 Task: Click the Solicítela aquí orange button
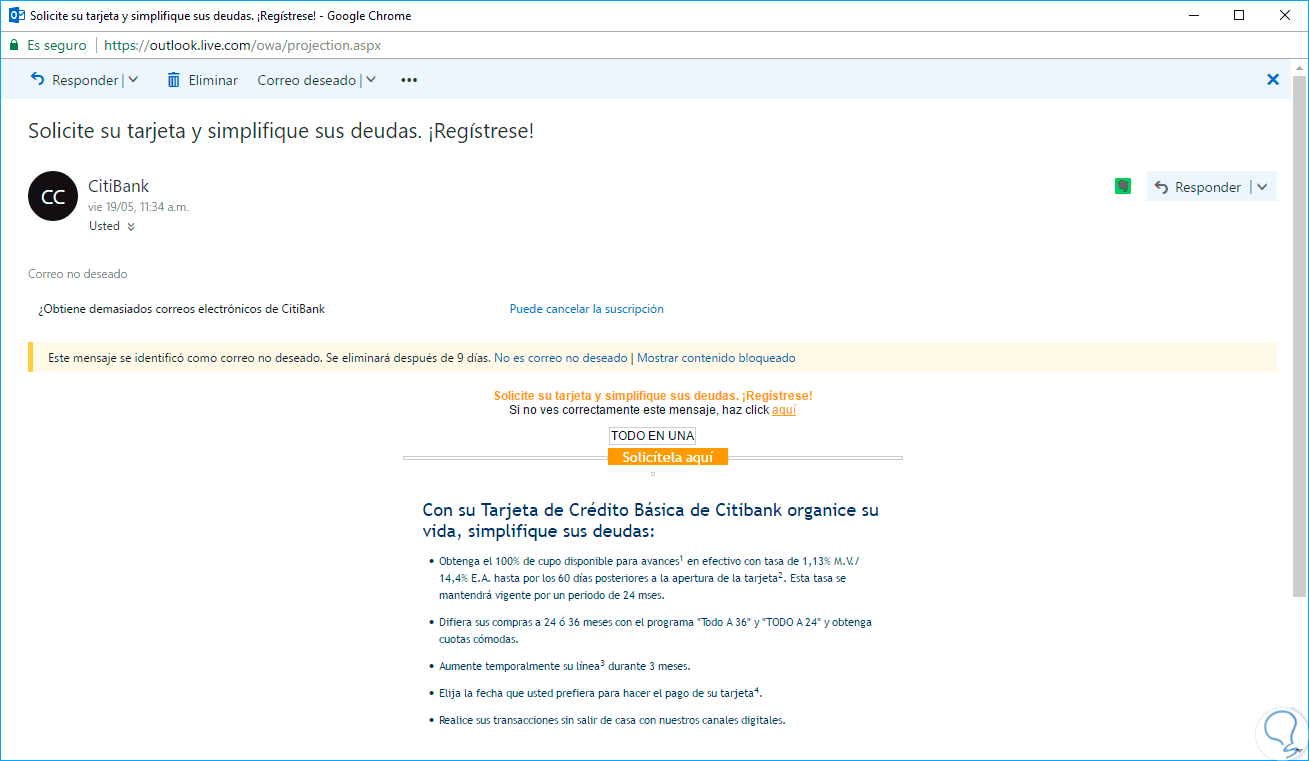(x=667, y=457)
